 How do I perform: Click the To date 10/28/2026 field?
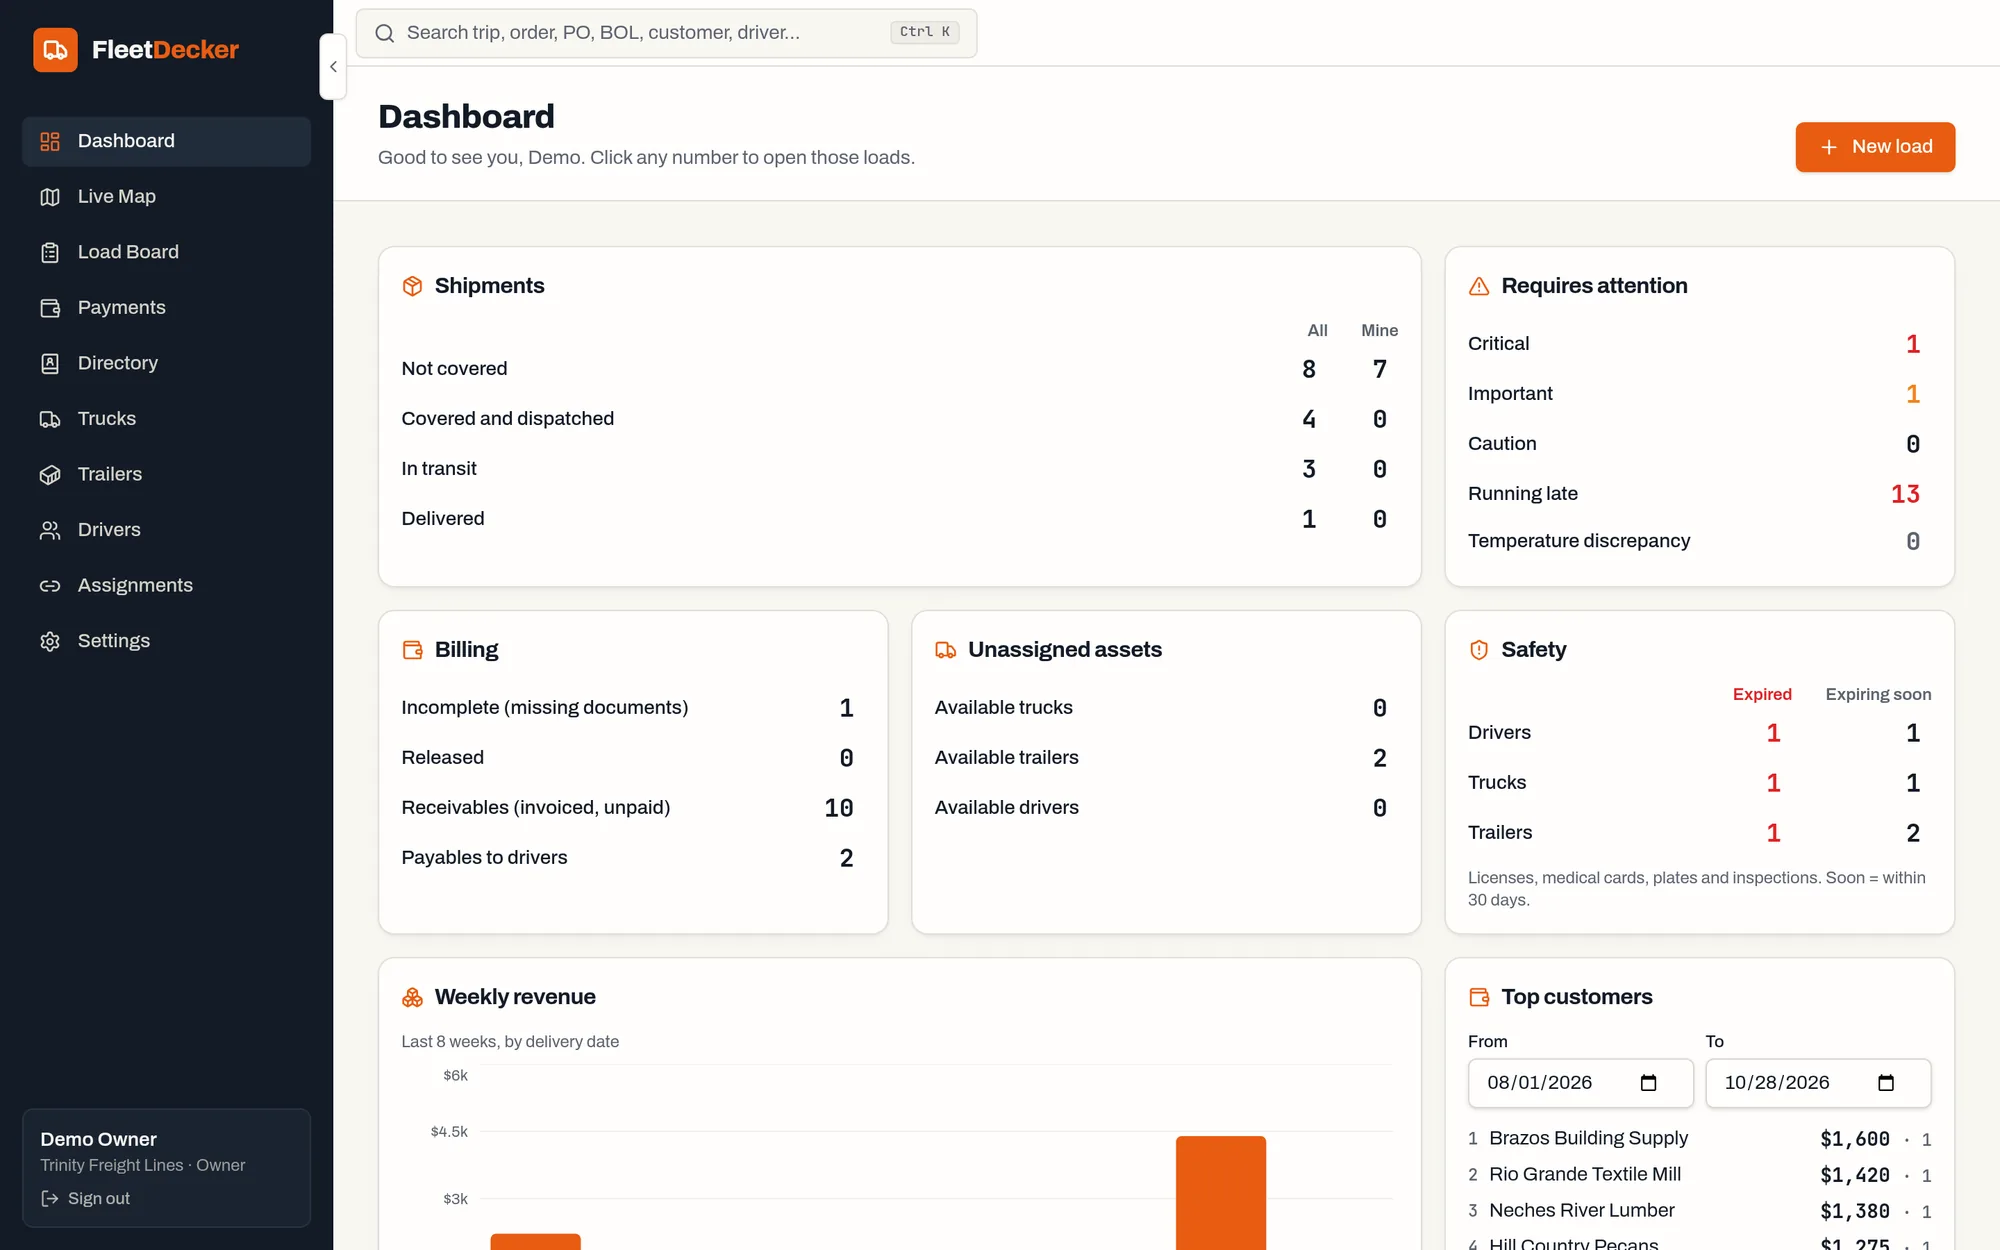[1818, 1083]
